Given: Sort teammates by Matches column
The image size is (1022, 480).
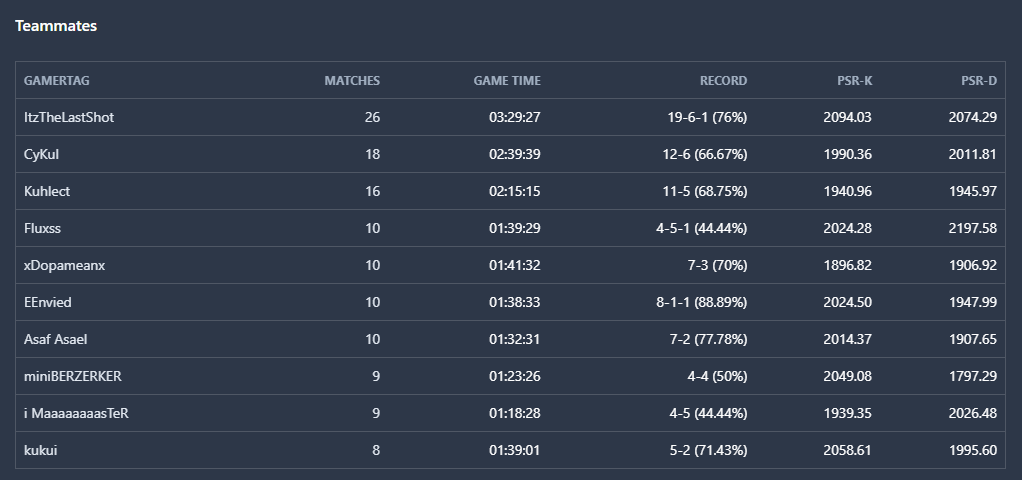Looking at the screenshot, I should [352, 81].
